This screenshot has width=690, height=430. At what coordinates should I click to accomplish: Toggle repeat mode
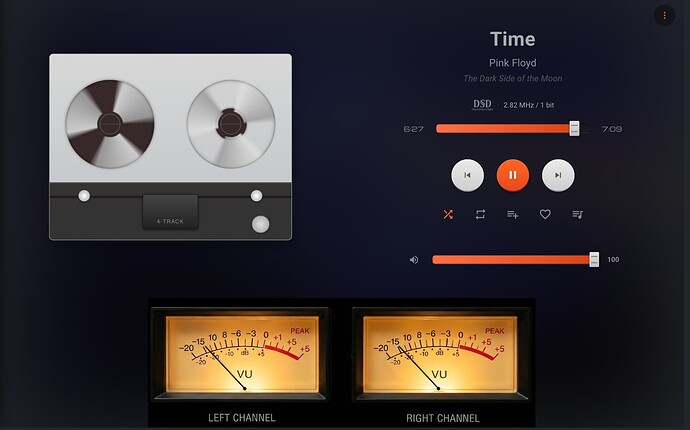(480, 214)
